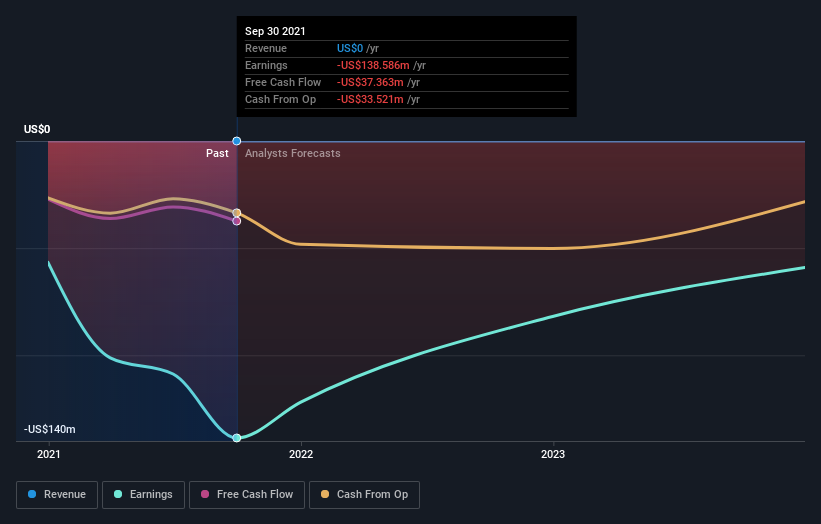Click the blue dot in Revenue legend
Image resolution: width=821 pixels, height=524 pixels.
tap(32, 494)
